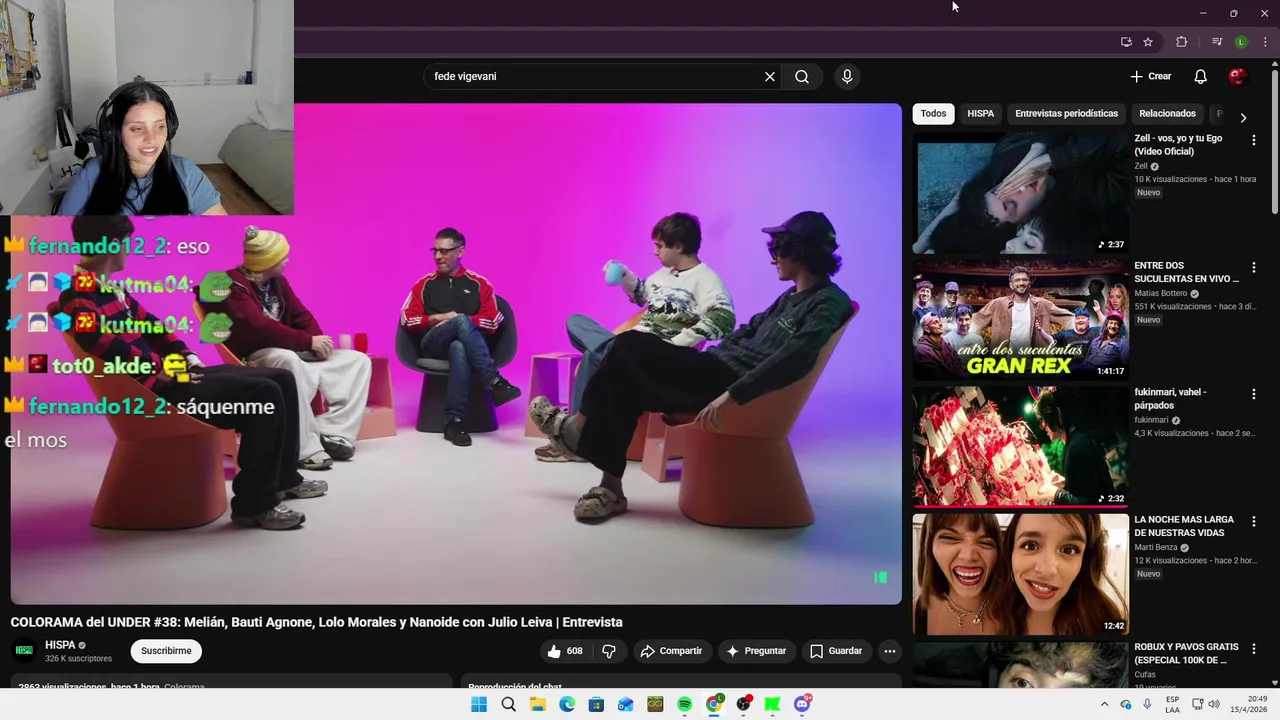Open LA NOCHE MAS LARGA thumbnail
The width and height of the screenshot is (1280, 720).
click(x=1020, y=574)
